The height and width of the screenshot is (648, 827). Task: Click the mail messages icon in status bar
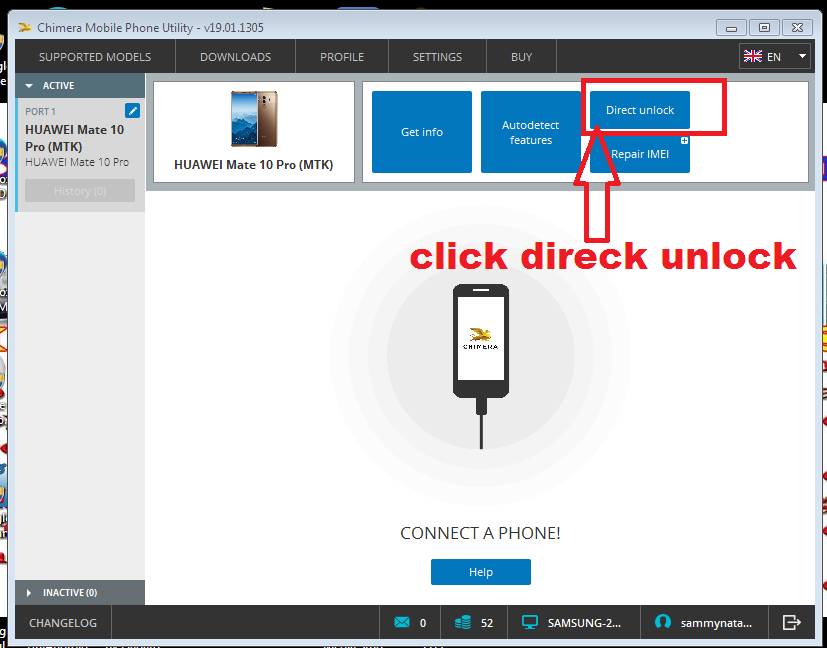coord(402,623)
